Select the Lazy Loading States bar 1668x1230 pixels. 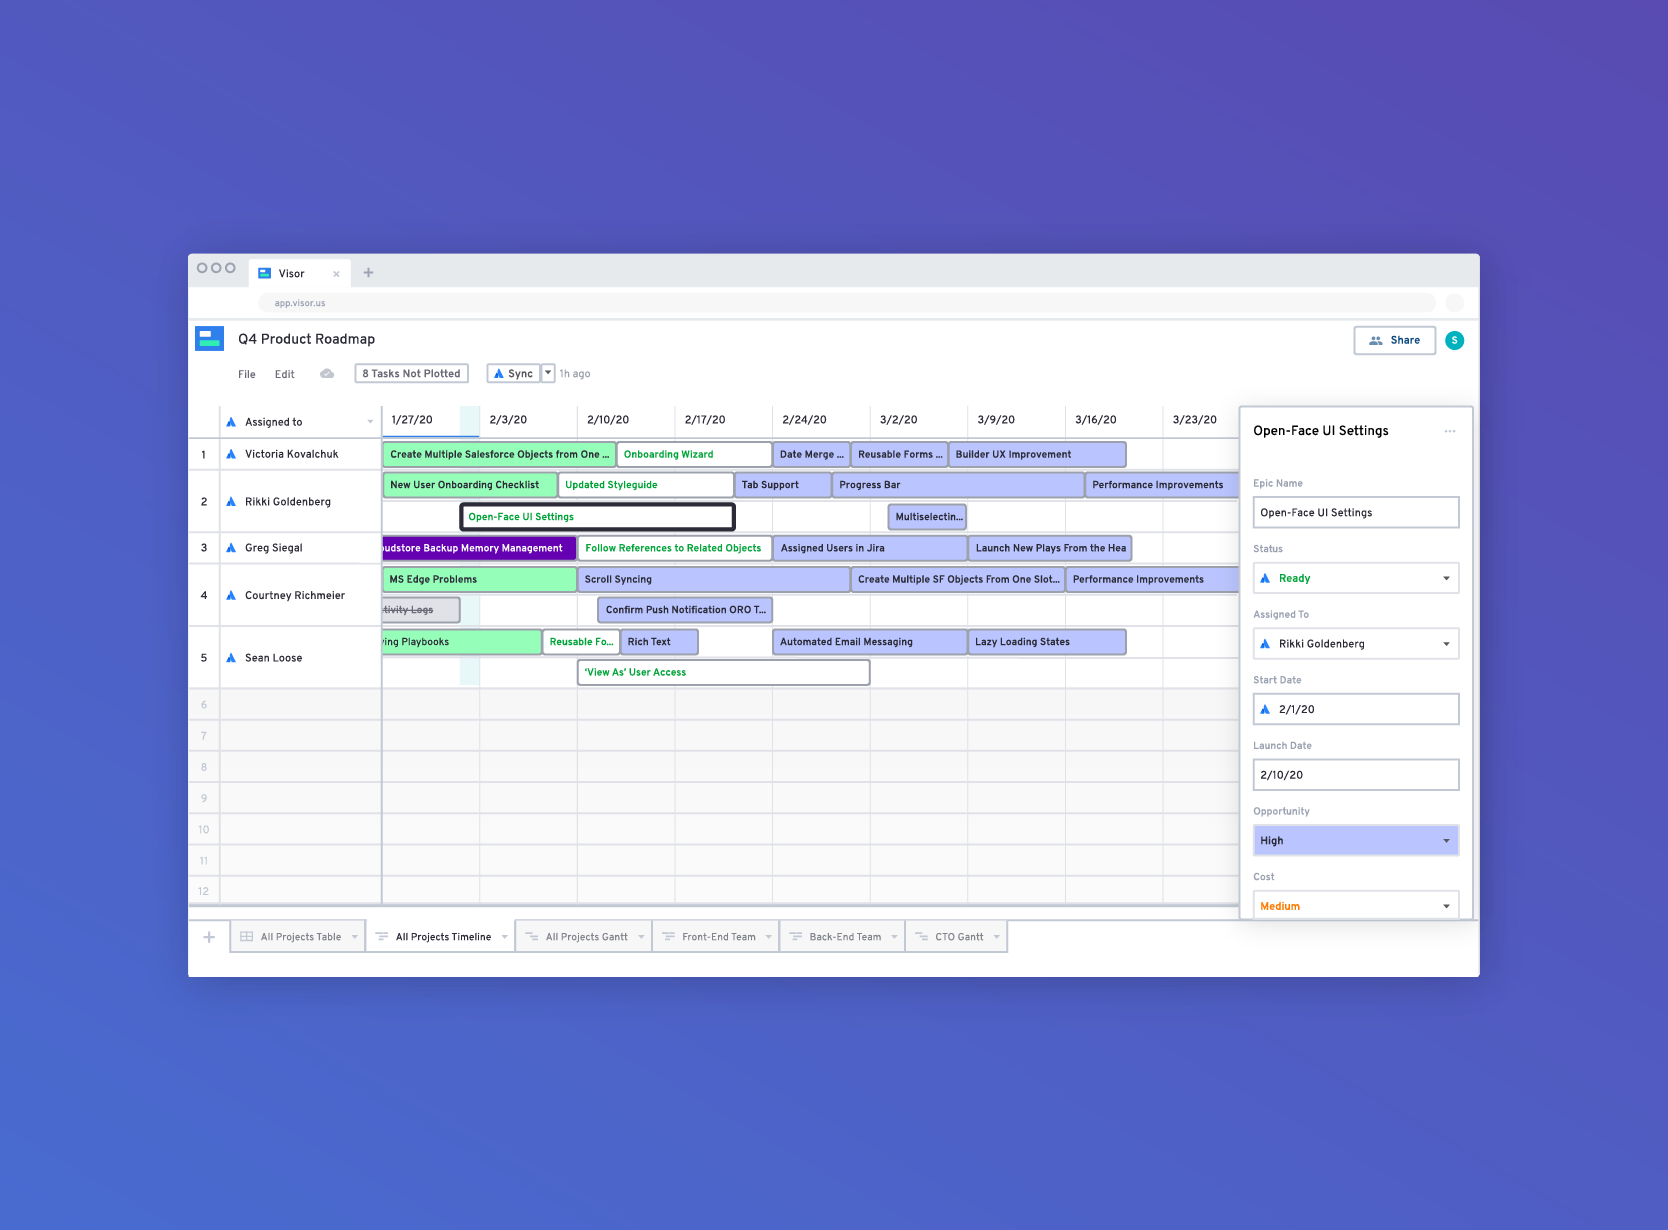pos(1047,642)
